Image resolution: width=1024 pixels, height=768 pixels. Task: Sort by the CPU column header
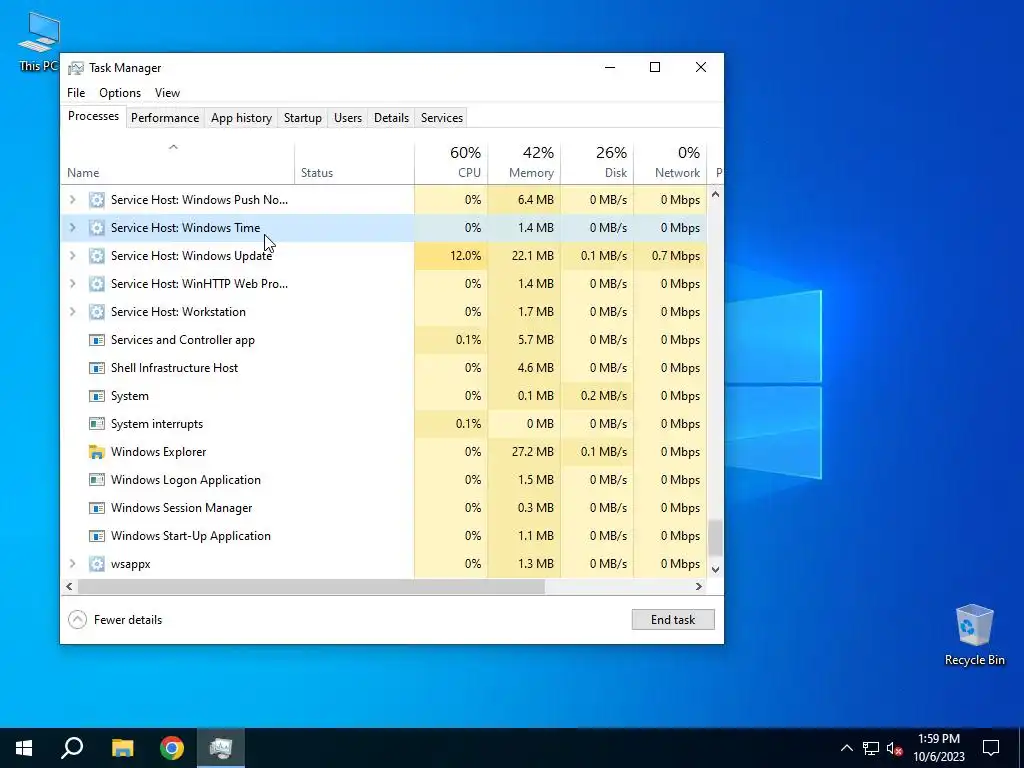pyautogui.click(x=451, y=163)
